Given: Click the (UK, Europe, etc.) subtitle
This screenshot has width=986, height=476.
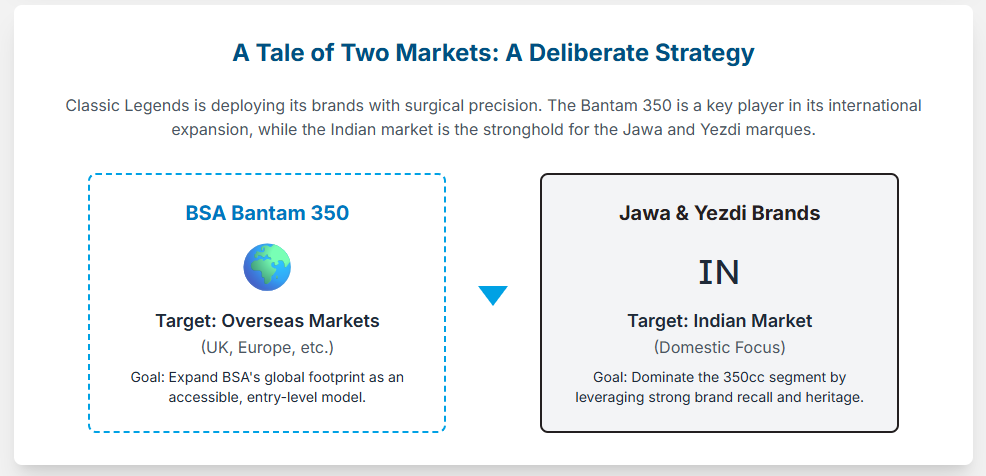Looking at the screenshot, I should [x=267, y=347].
